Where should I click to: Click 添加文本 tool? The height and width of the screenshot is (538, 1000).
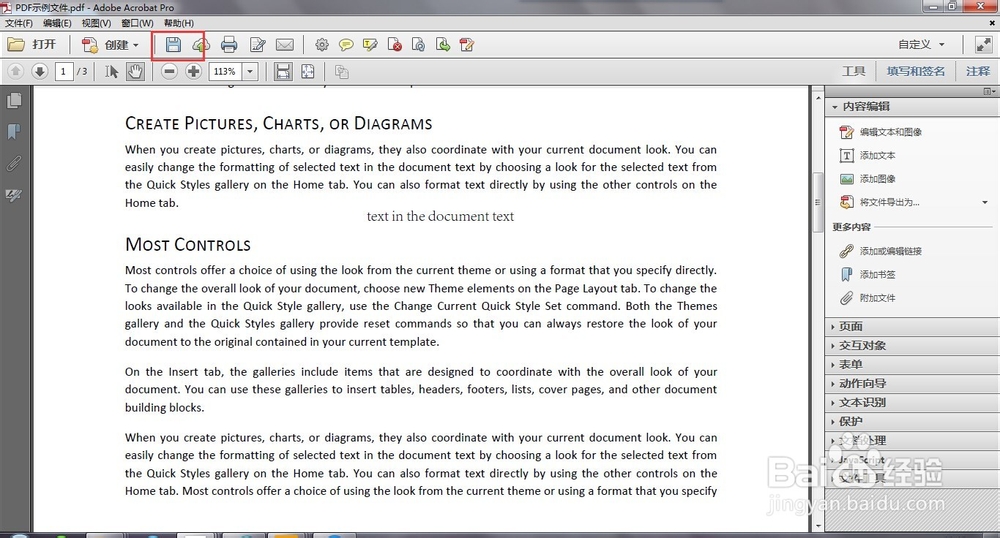[x=868, y=156]
